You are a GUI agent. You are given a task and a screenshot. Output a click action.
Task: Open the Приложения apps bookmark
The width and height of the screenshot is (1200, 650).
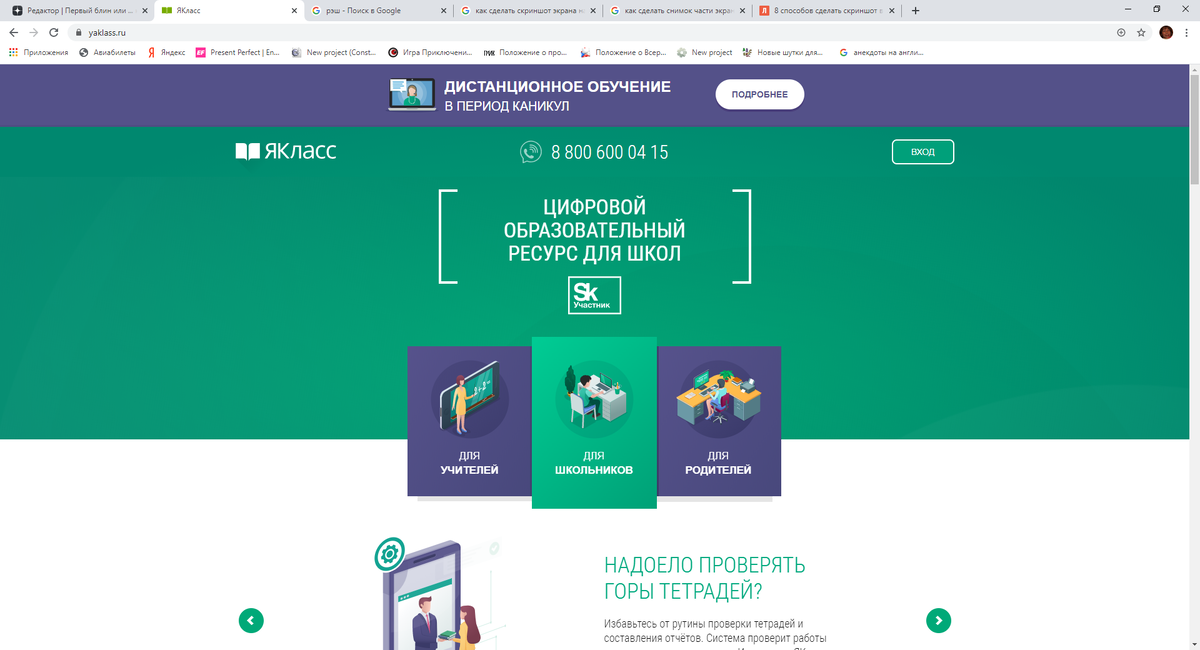pyautogui.click(x=39, y=52)
